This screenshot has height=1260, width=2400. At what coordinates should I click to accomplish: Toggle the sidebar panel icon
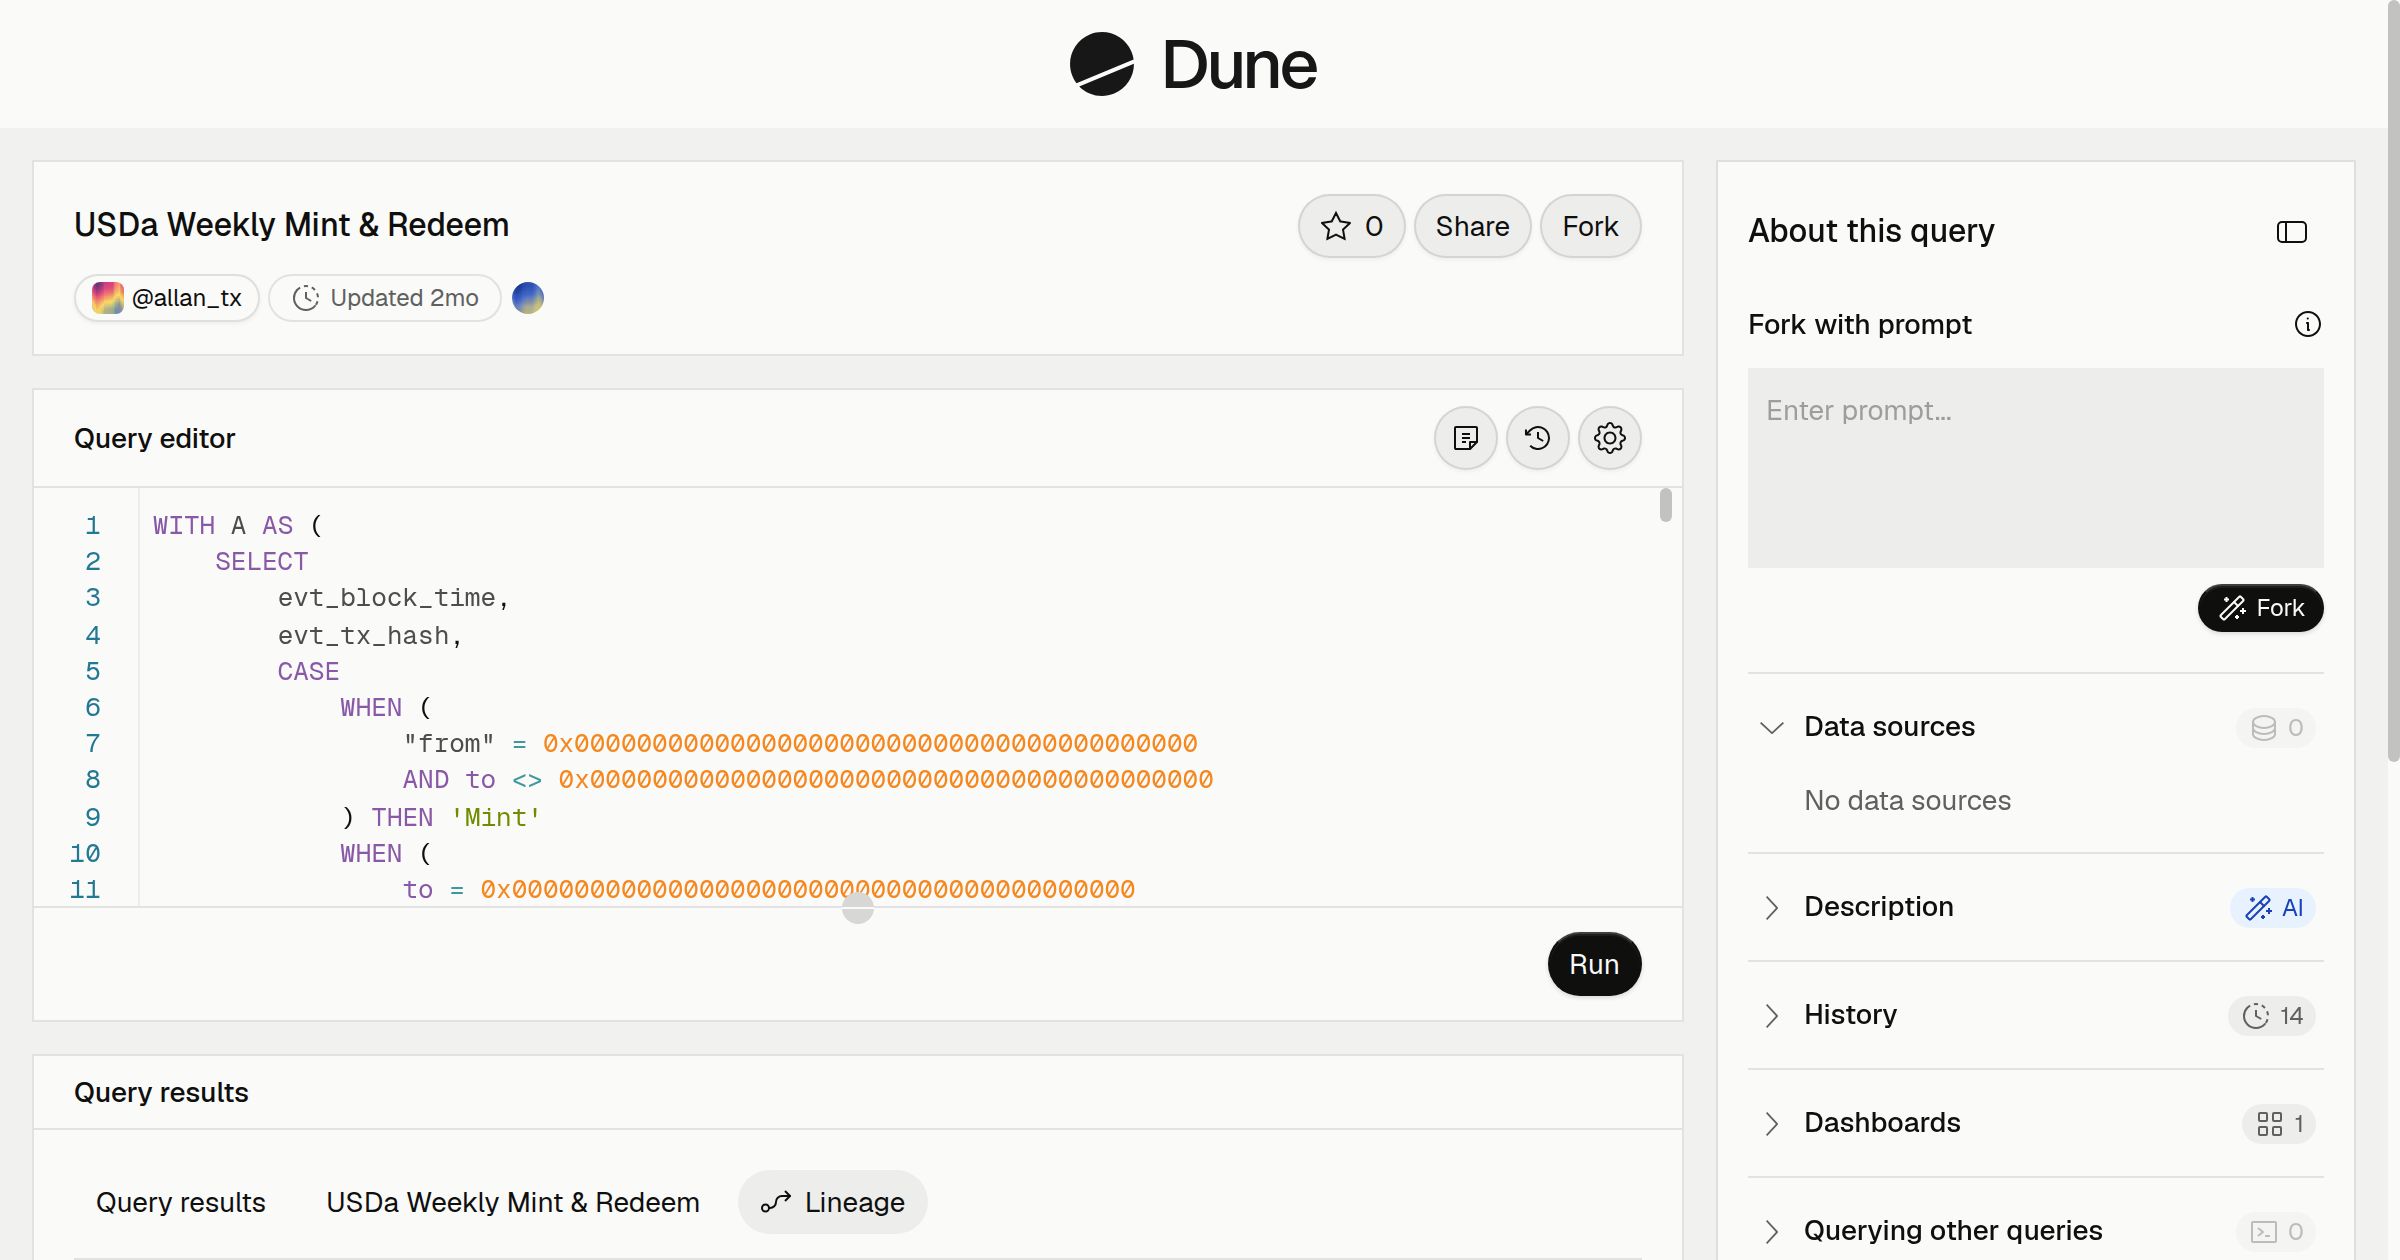coord(2292,232)
